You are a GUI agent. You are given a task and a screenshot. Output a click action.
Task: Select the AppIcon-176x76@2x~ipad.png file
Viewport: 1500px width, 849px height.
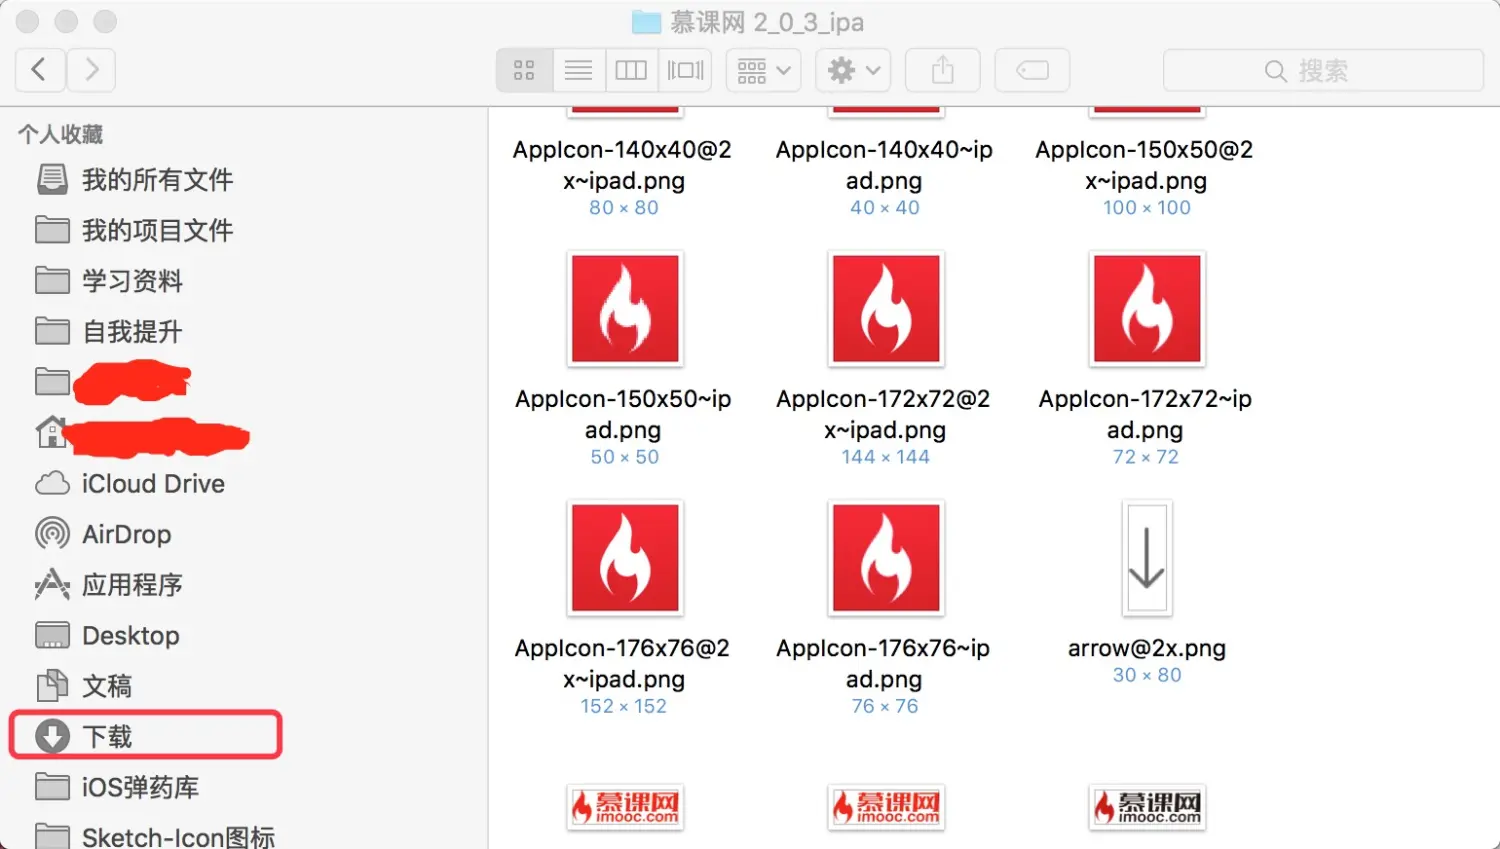pyautogui.click(x=624, y=558)
